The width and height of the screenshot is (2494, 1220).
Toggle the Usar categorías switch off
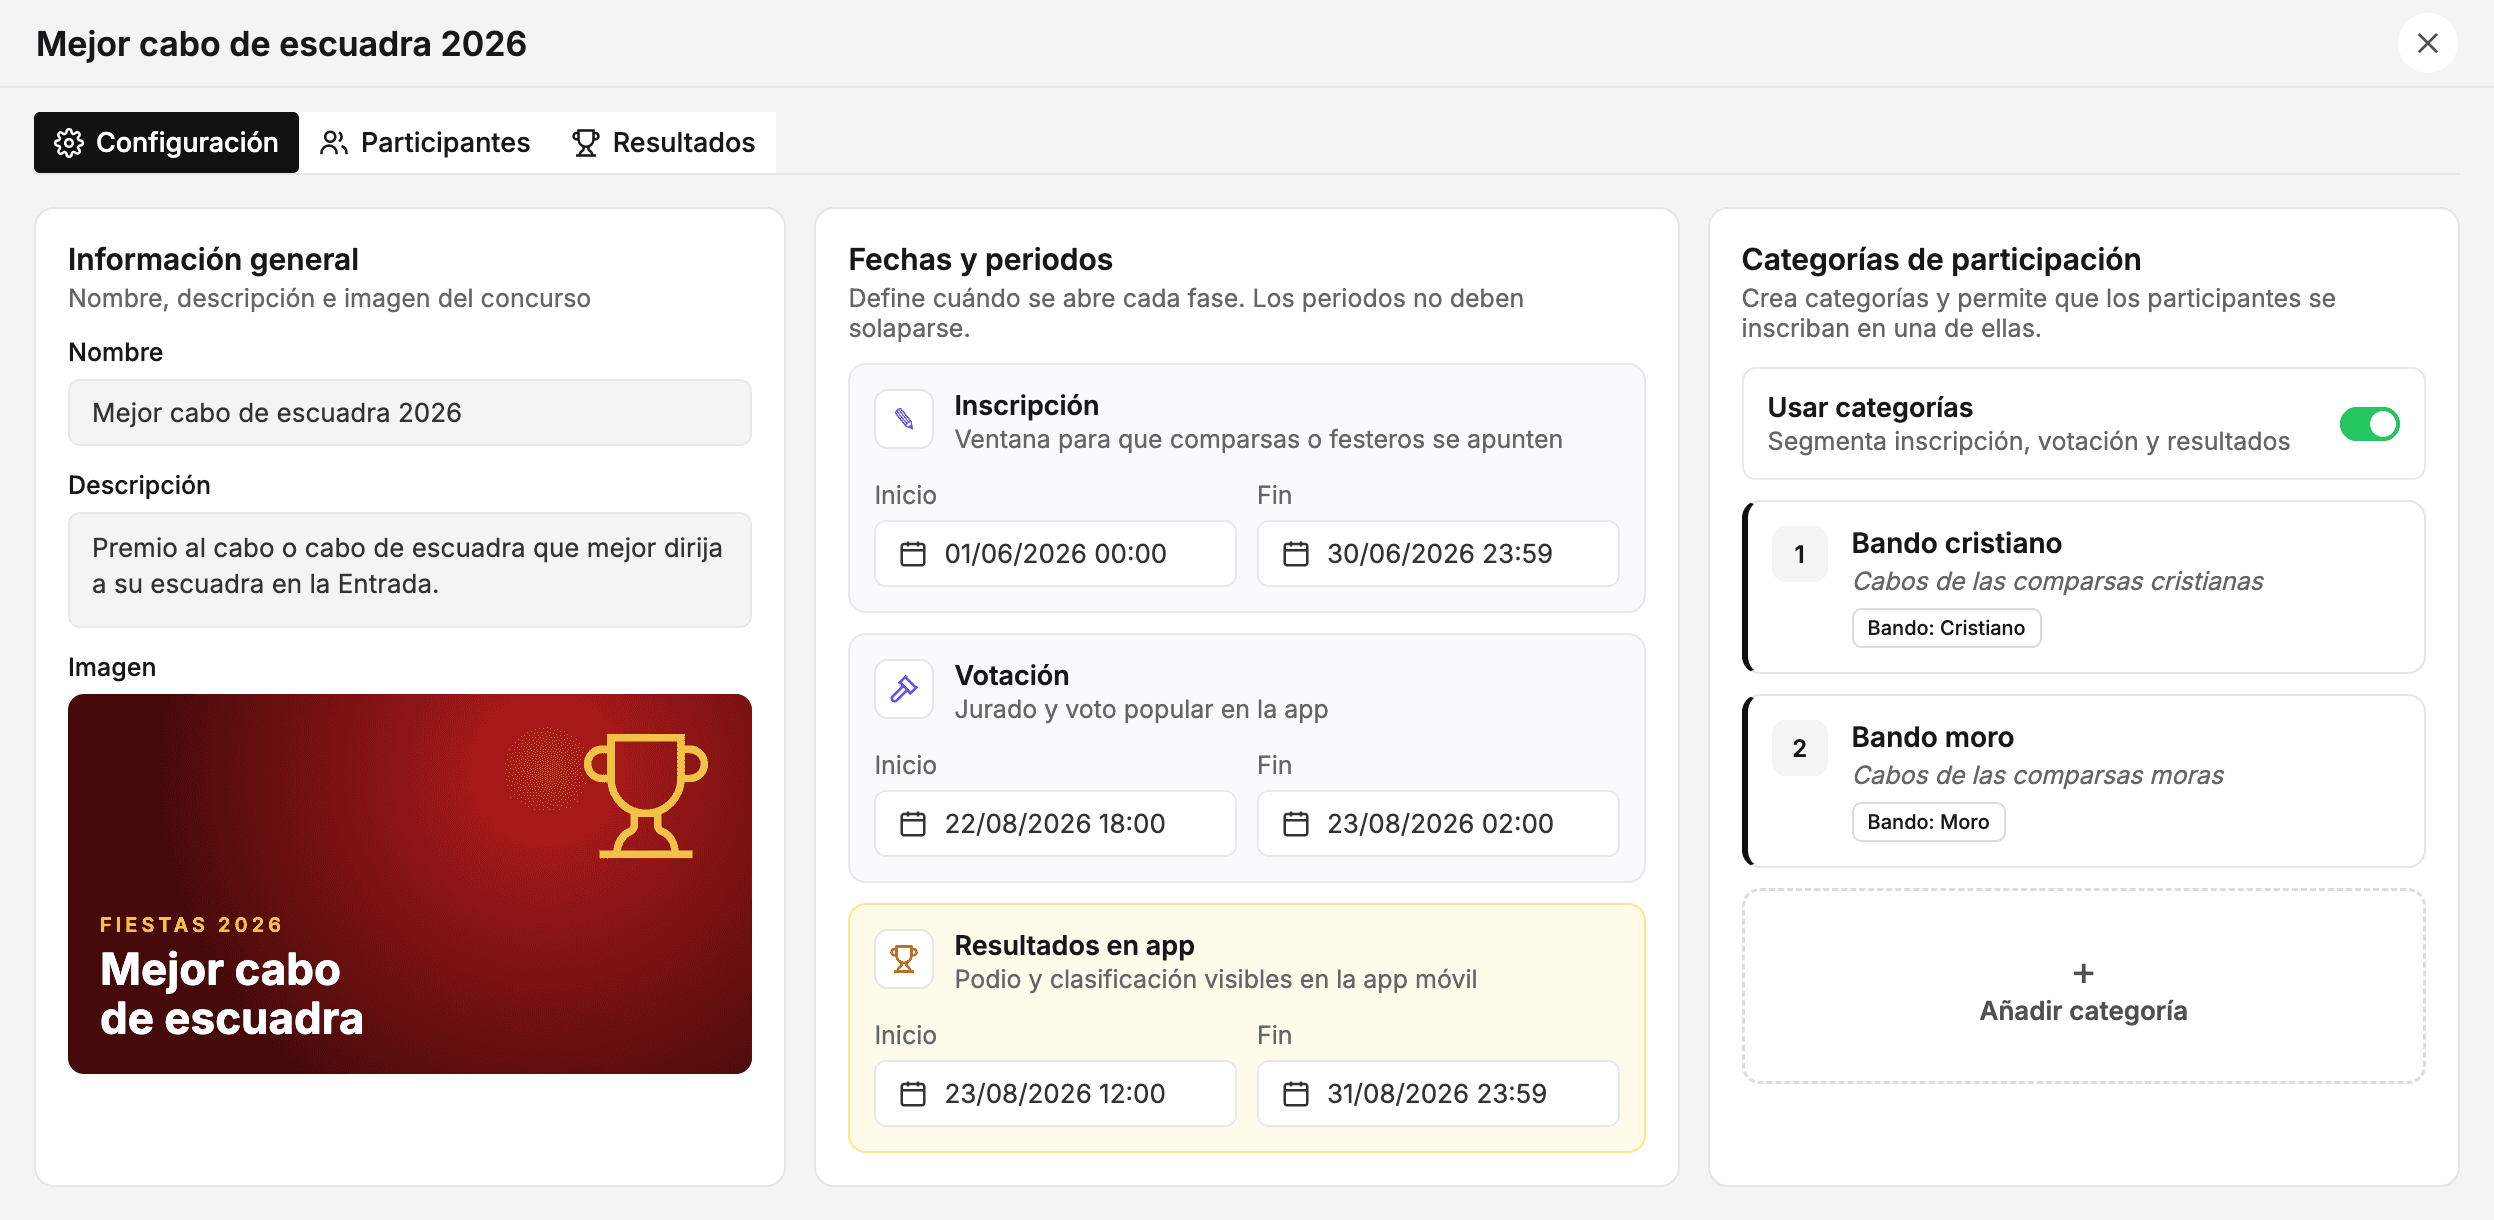2369,424
